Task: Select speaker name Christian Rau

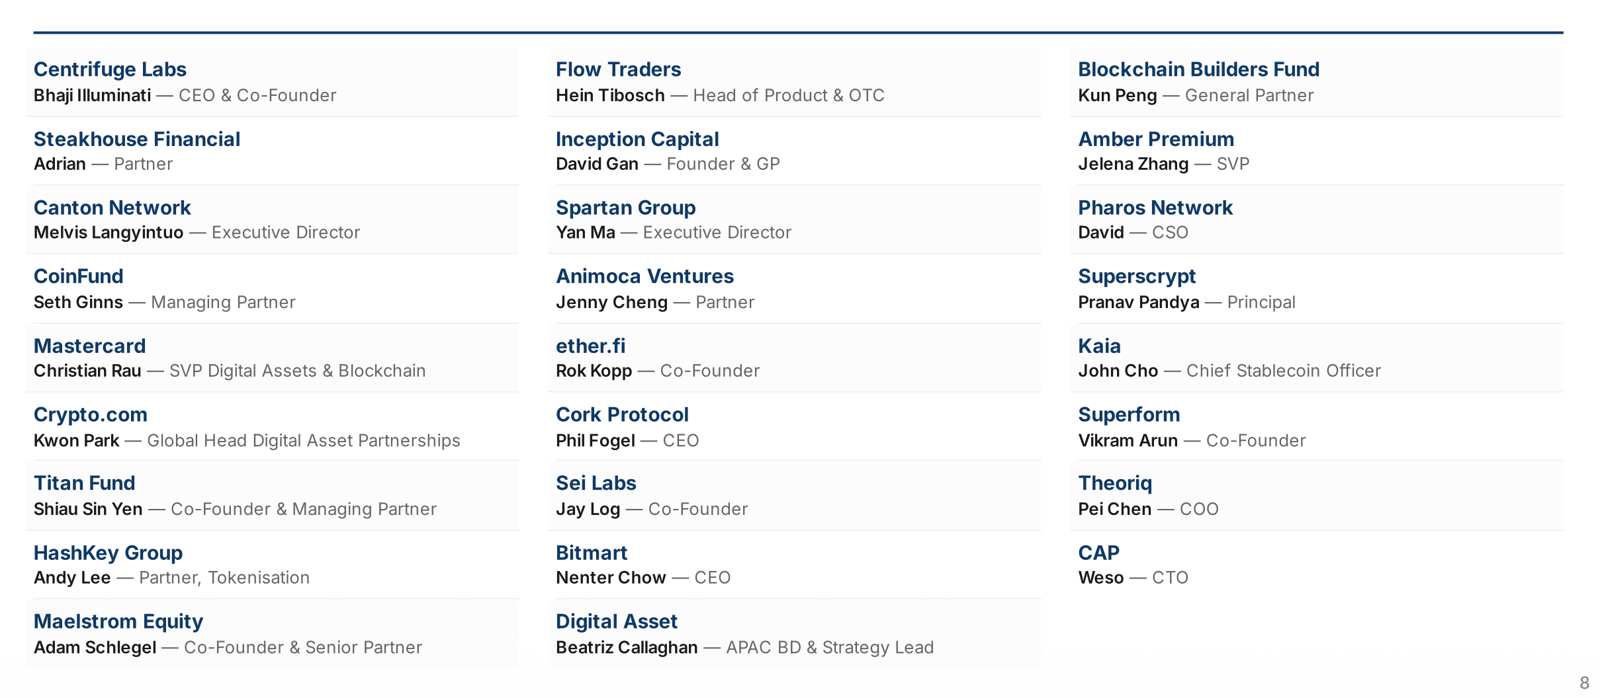Action: coord(87,371)
